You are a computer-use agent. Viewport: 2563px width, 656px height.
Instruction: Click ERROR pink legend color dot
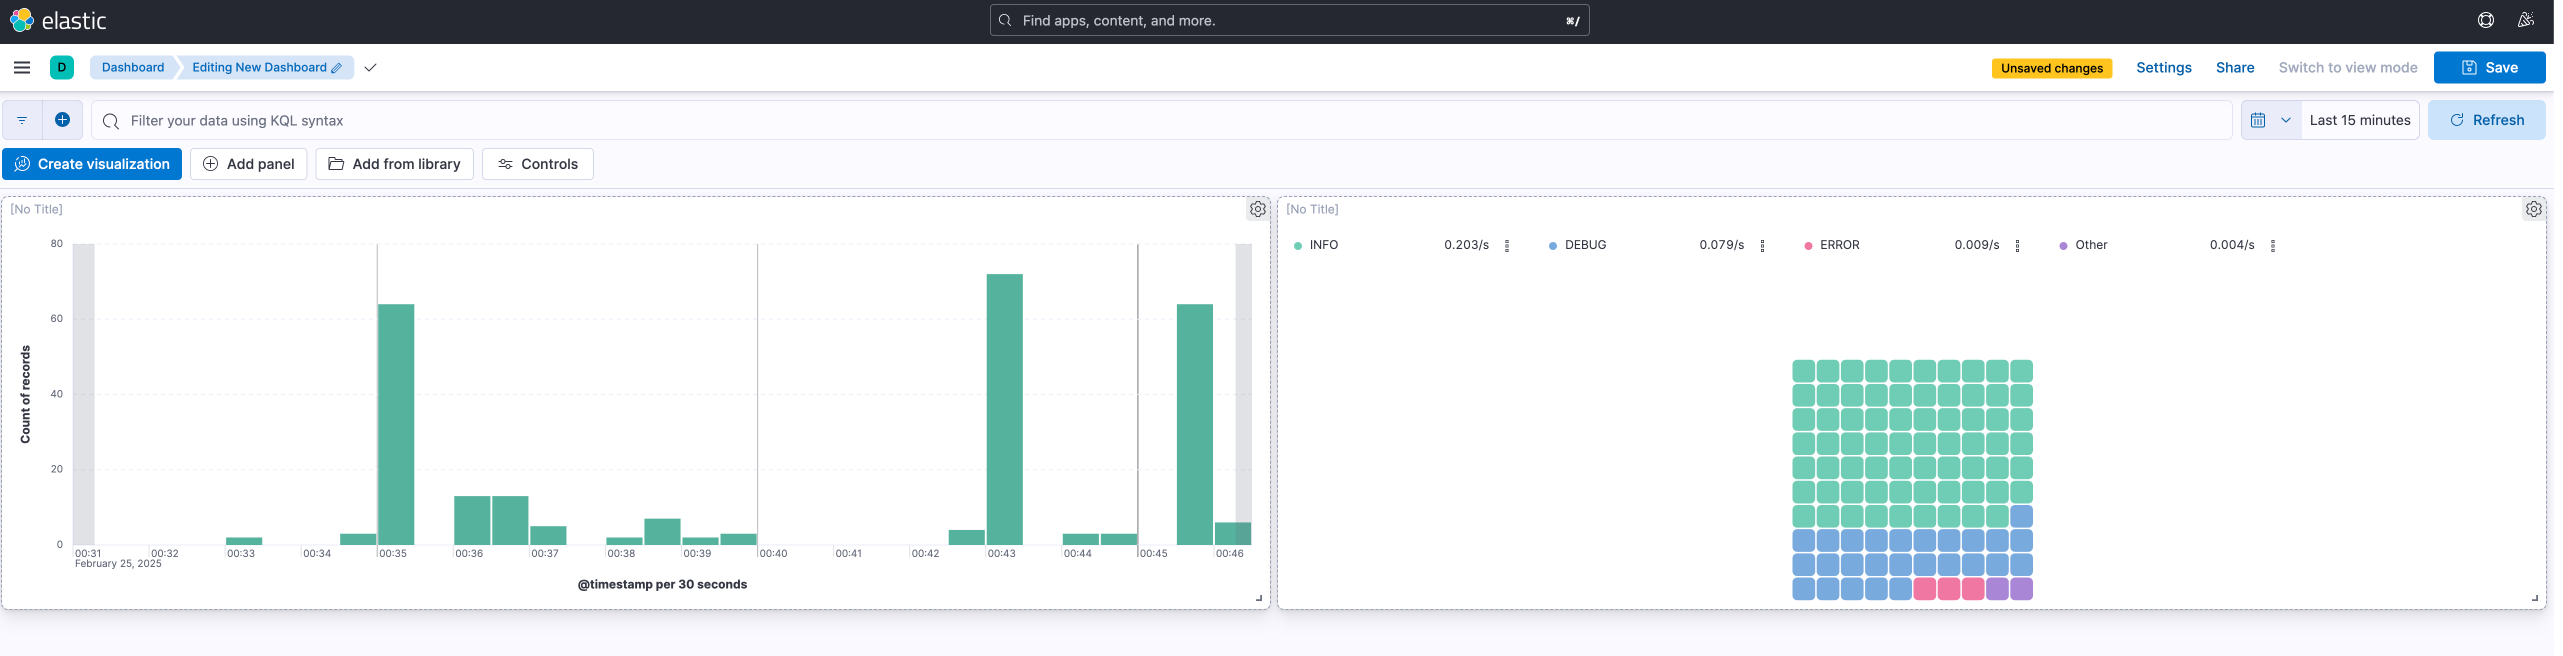click(x=1808, y=246)
